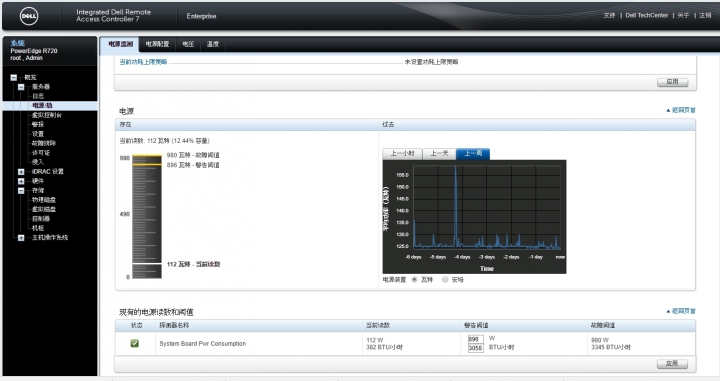Screen dimensions: 720x381
Task: Click the 未设置功耗上限策略 value text
Action: pos(431,62)
